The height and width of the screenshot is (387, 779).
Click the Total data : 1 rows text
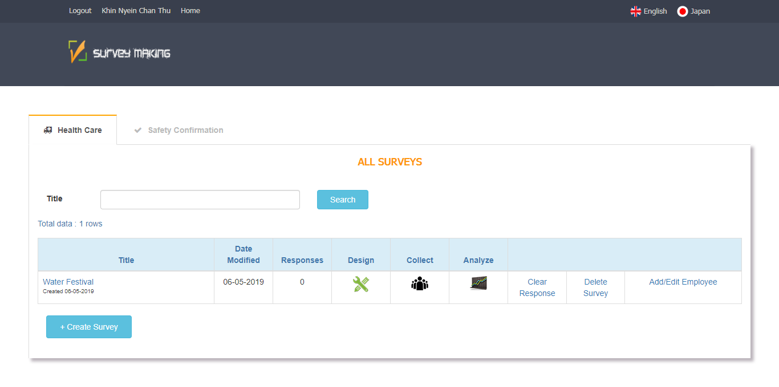click(70, 224)
